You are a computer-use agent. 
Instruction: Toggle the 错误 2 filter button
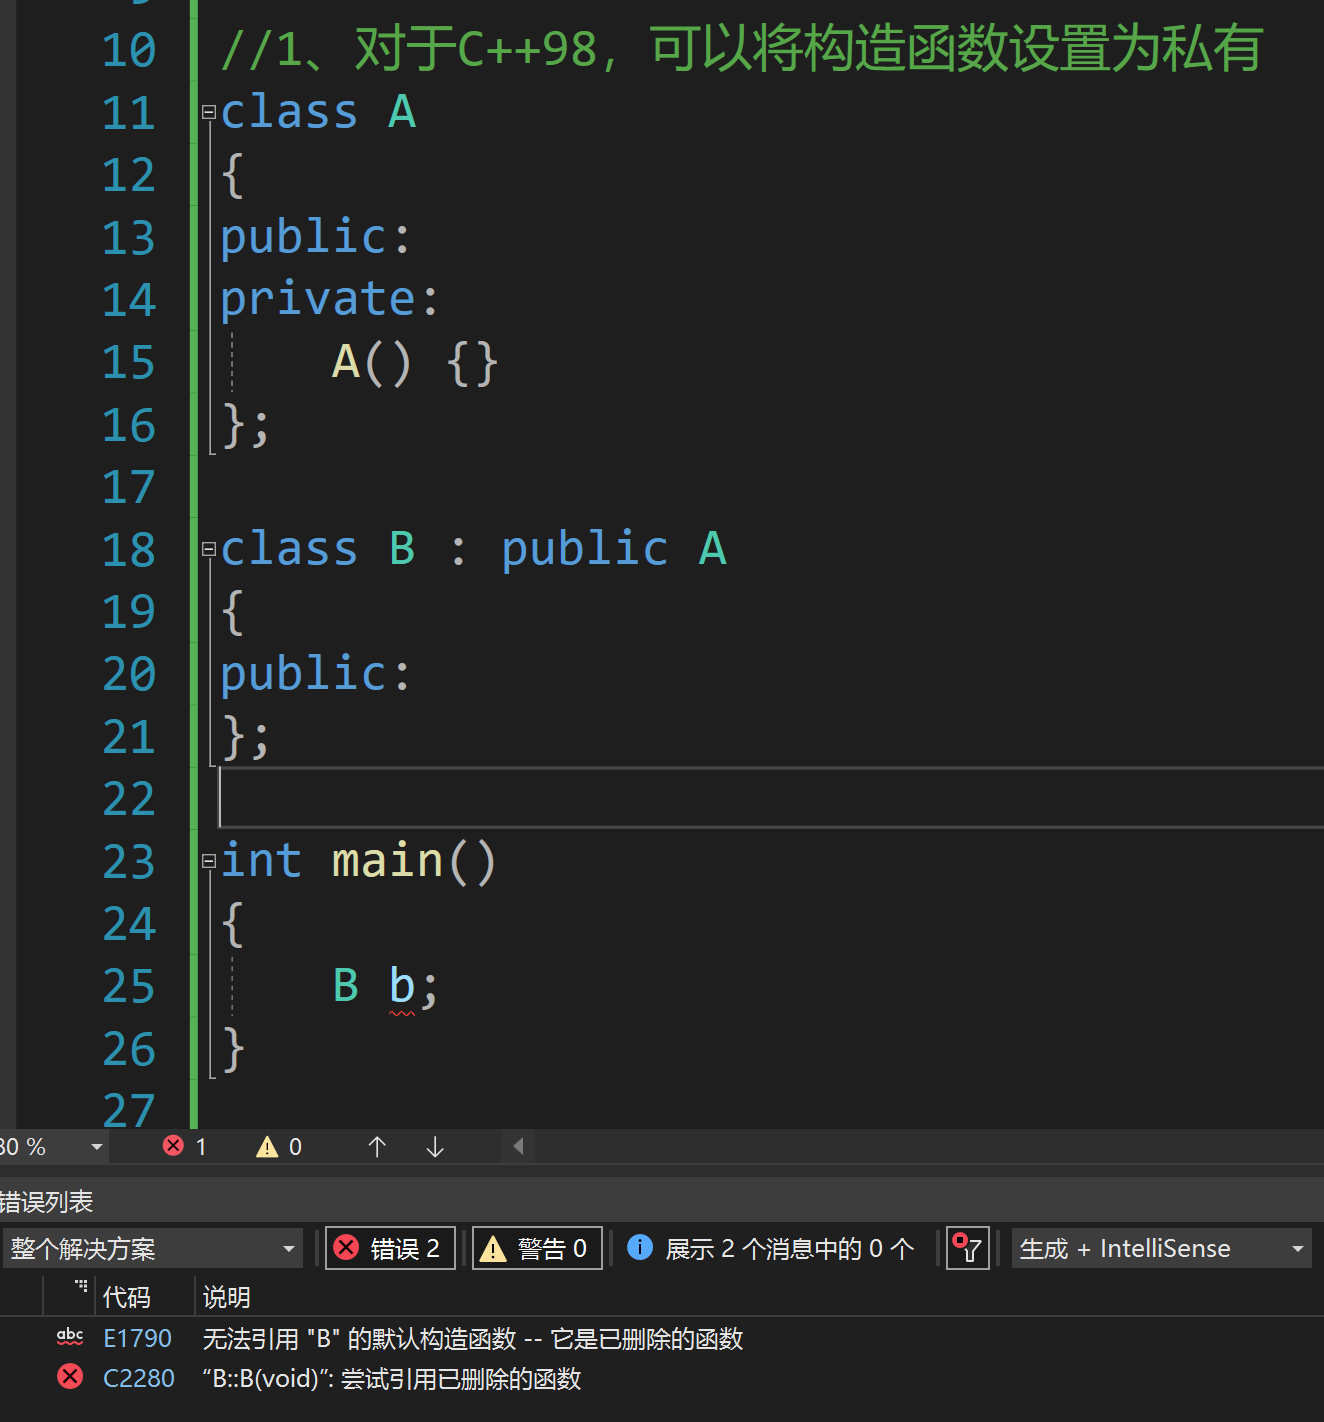[x=390, y=1248]
